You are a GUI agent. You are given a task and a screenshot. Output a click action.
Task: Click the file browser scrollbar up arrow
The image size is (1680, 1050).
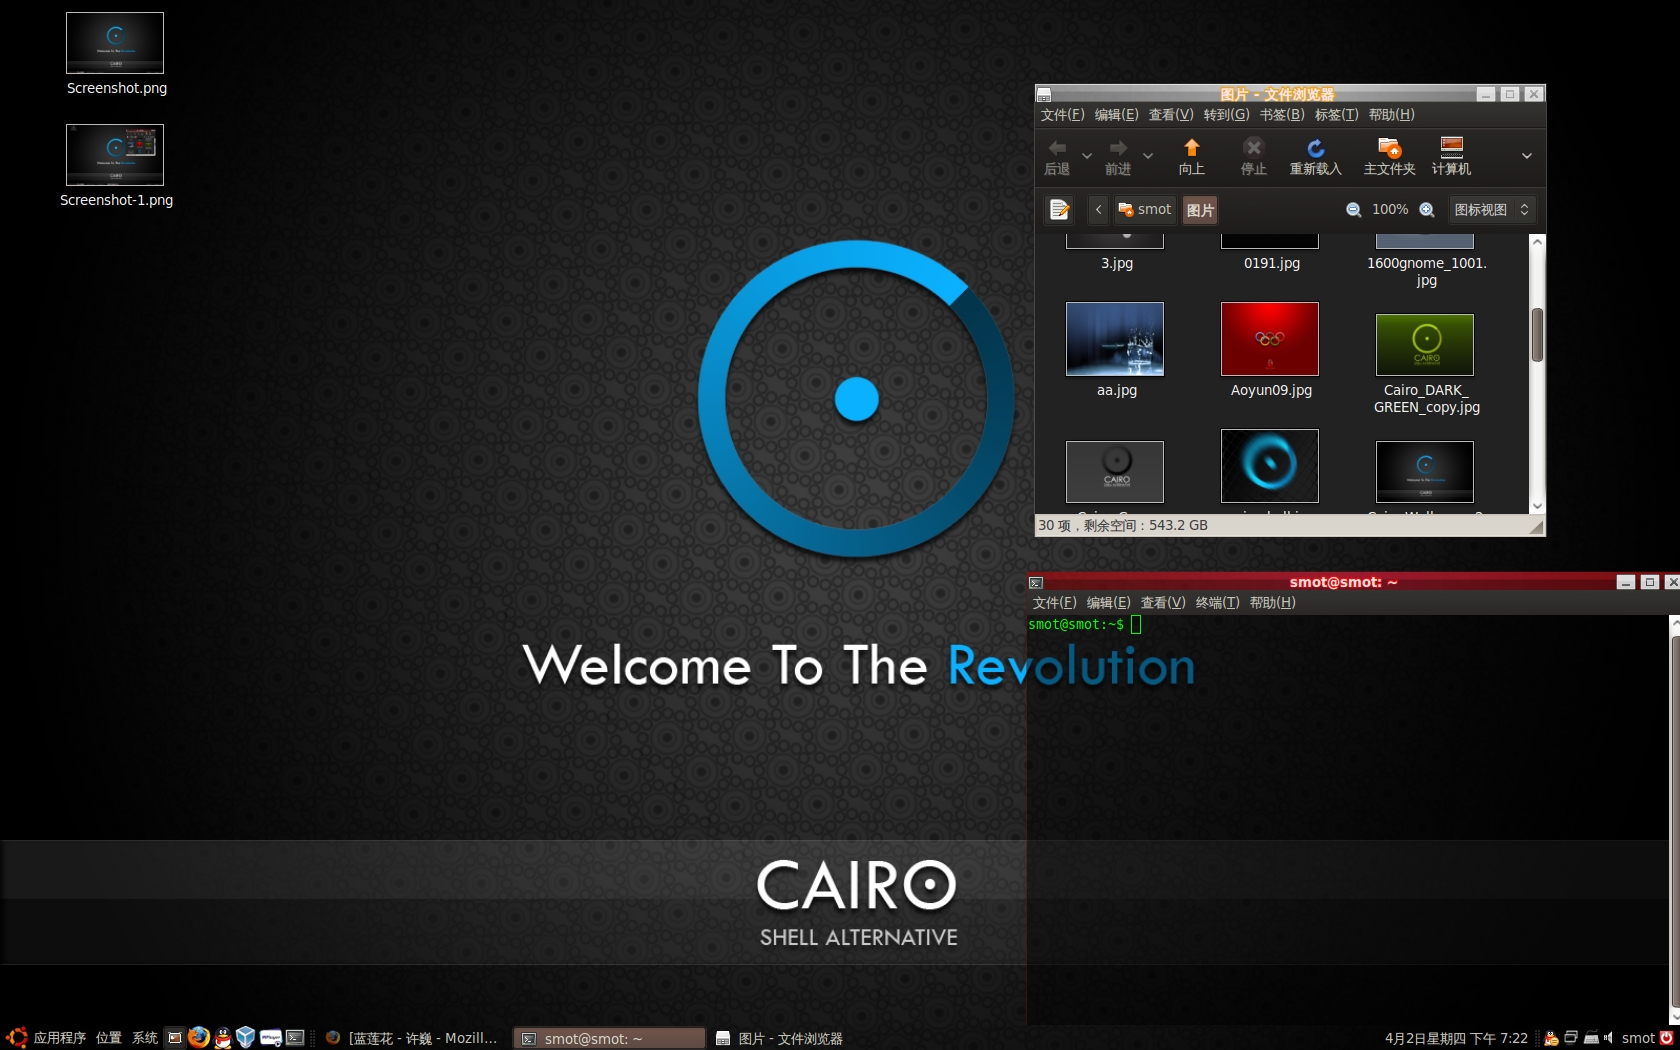click(1538, 242)
